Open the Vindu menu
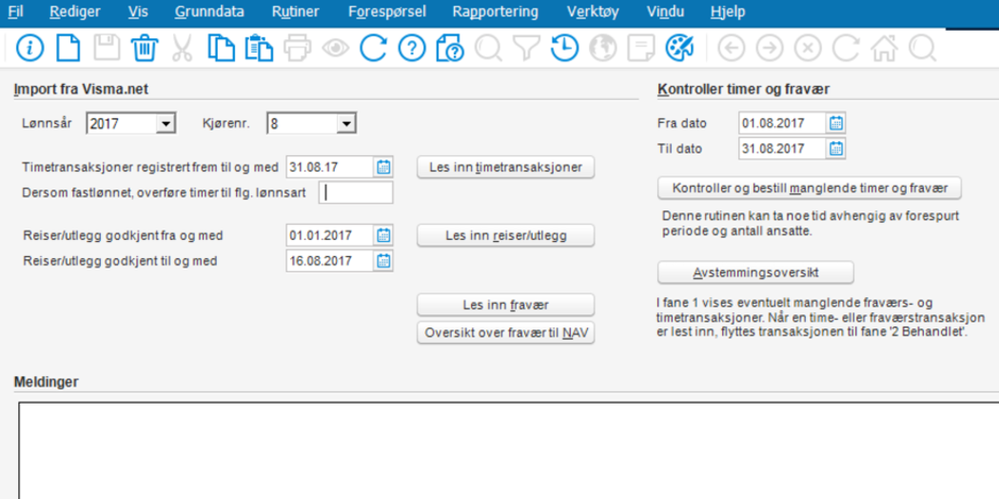Screen dimensions: 999x499 coord(665,11)
